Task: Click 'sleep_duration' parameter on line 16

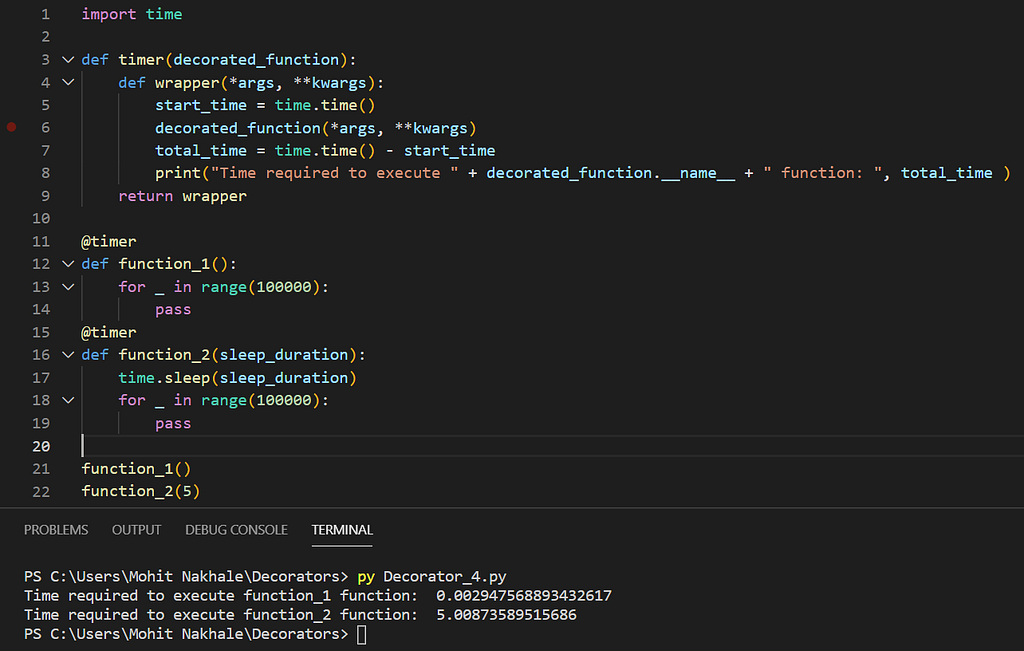Action: pos(284,355)
